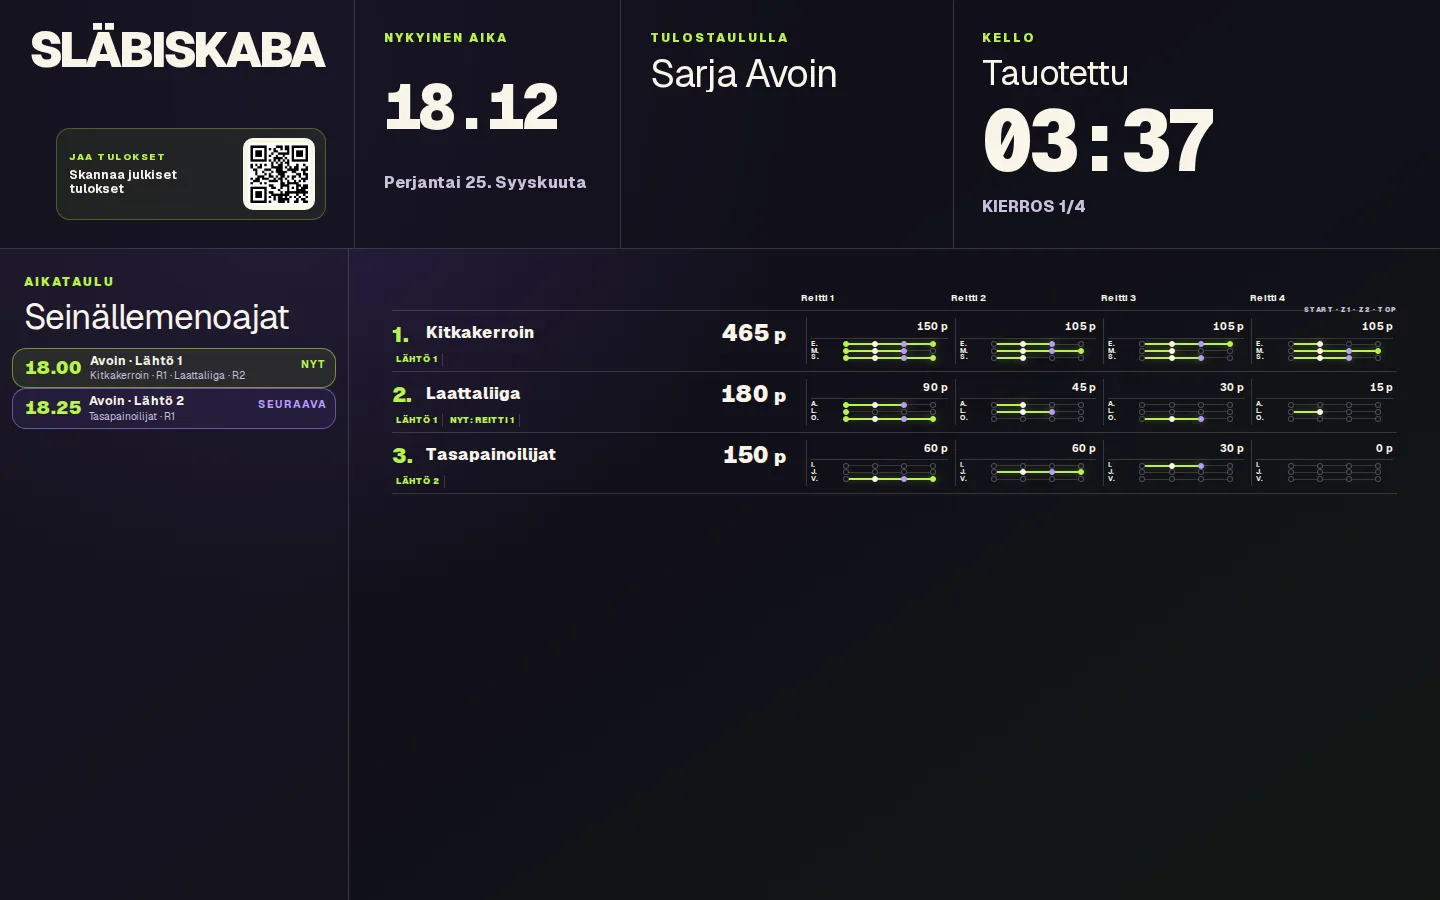Click the Reitti 4 column header
This screenshot has height=900, width=1440.
click(x=1268, y=298)
